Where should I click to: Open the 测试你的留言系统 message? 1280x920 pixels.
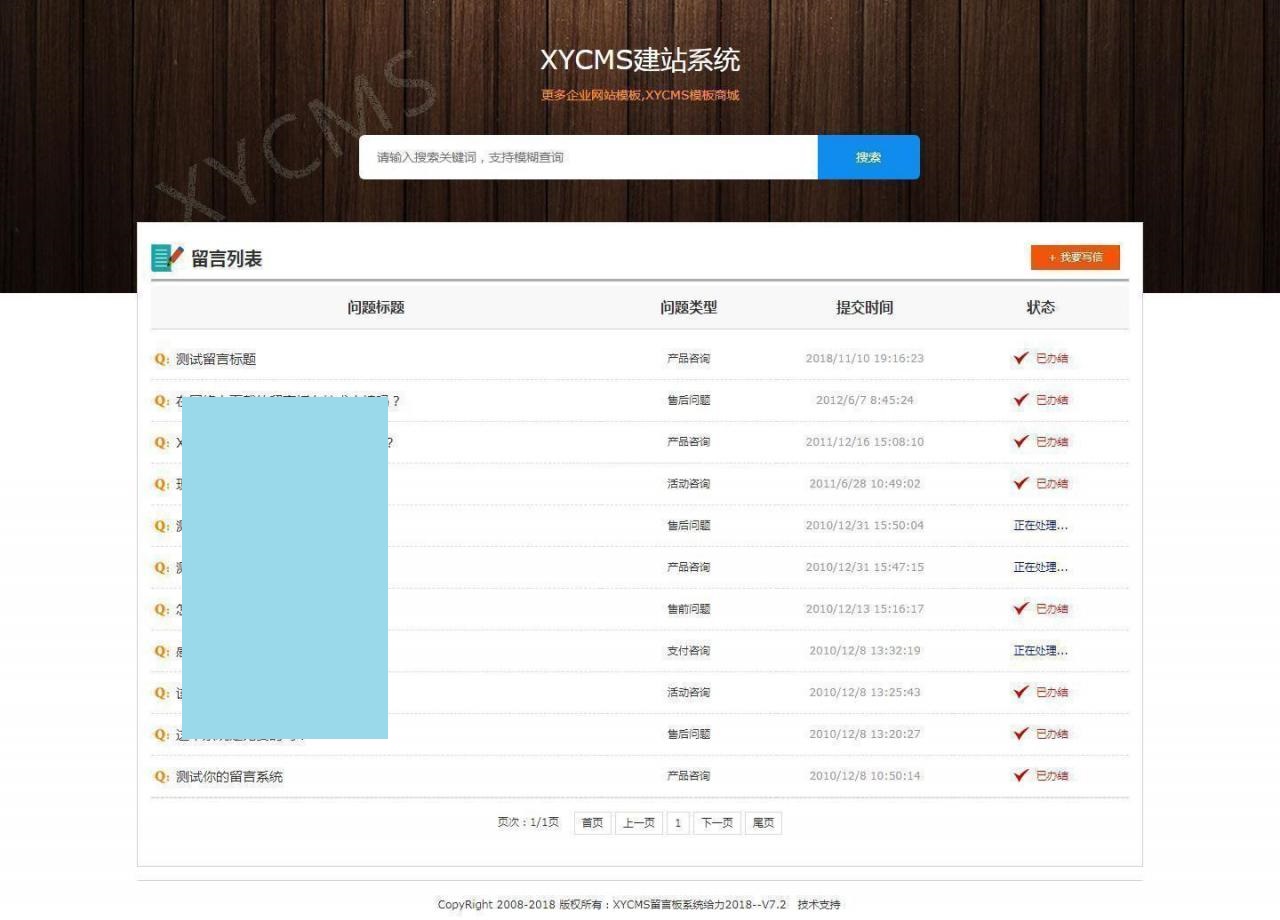pos(229,777)
